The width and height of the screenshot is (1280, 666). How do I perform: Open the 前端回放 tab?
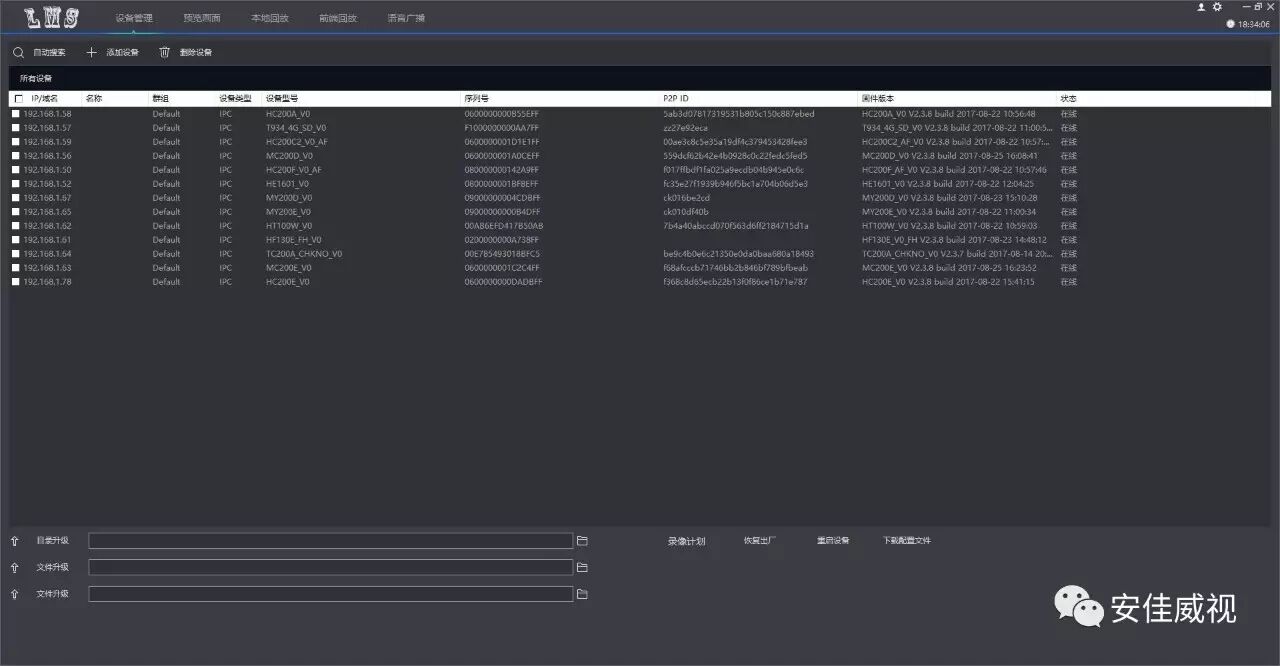[338, 18]
